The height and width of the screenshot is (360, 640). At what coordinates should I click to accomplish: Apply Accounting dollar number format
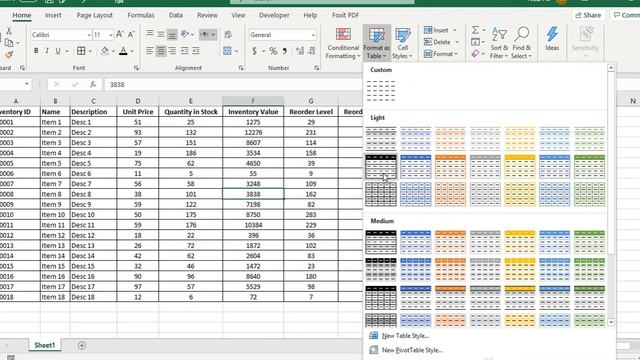tap(254, 51)
